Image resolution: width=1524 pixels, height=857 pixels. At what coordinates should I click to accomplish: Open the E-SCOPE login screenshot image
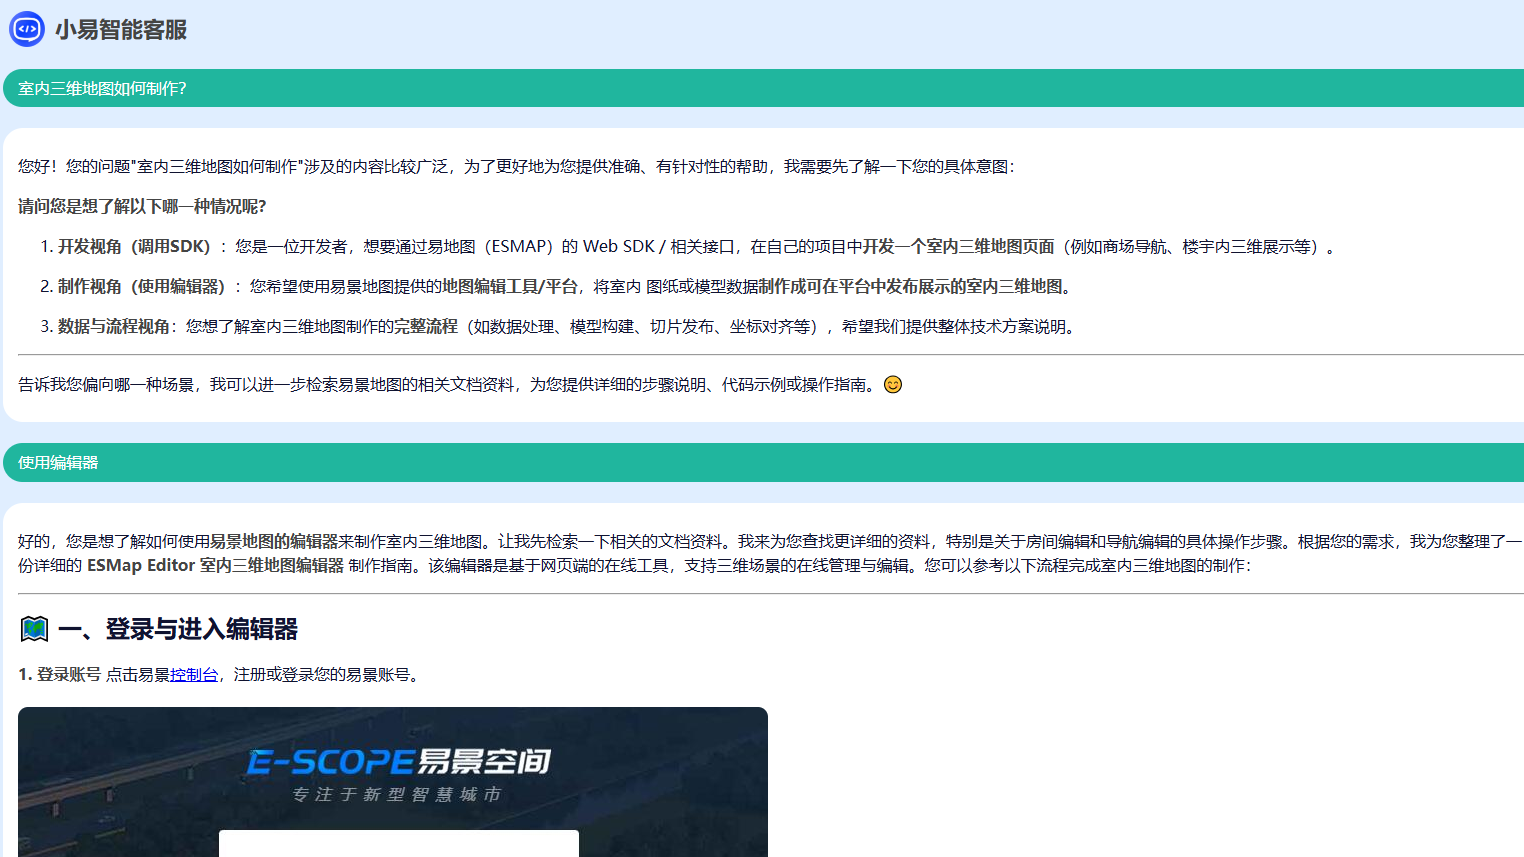click(393, 782)
